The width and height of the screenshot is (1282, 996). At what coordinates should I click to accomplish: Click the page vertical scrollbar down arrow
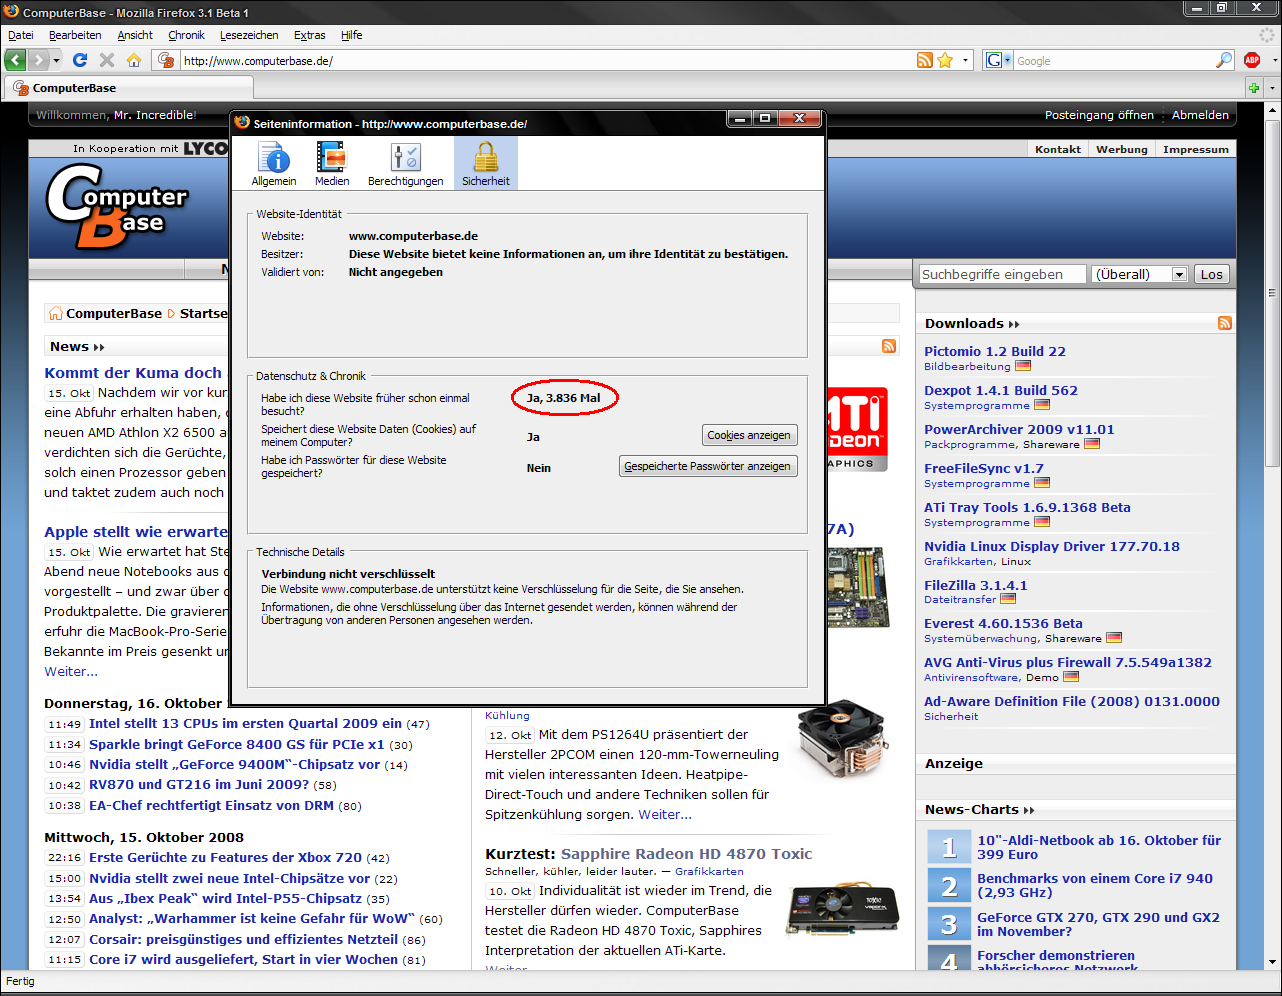pyautogui.click(x=1272, y=962)
